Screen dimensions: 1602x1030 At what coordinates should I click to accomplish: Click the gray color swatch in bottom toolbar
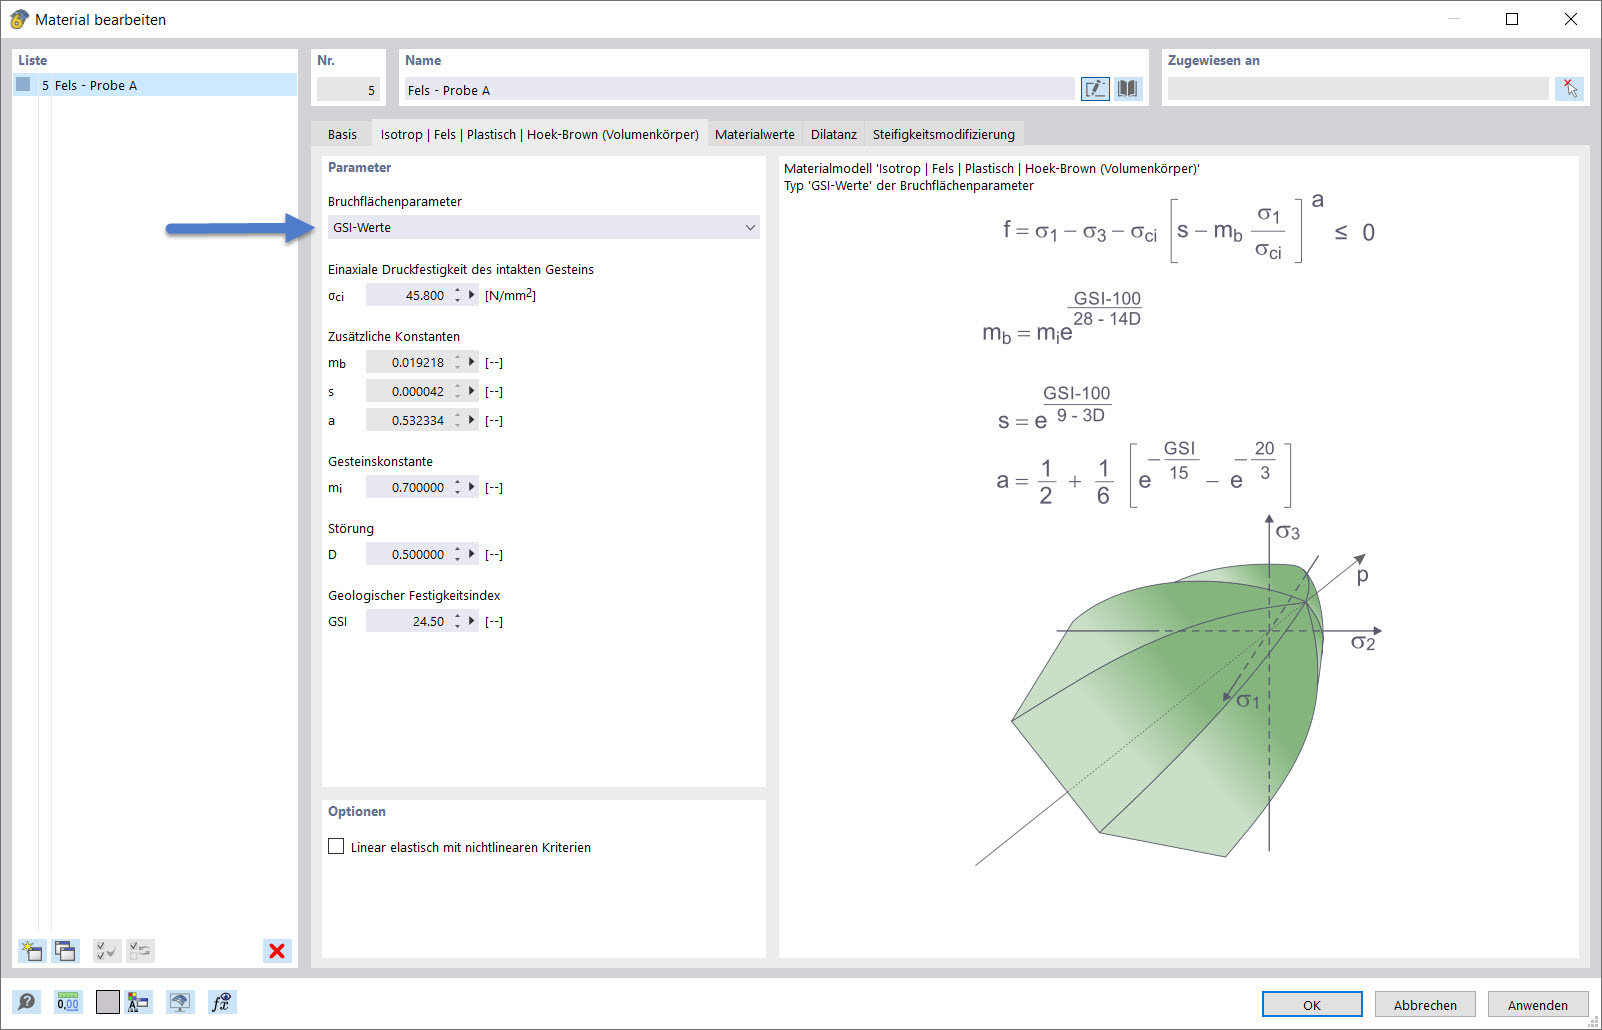tap(108, 1002)
